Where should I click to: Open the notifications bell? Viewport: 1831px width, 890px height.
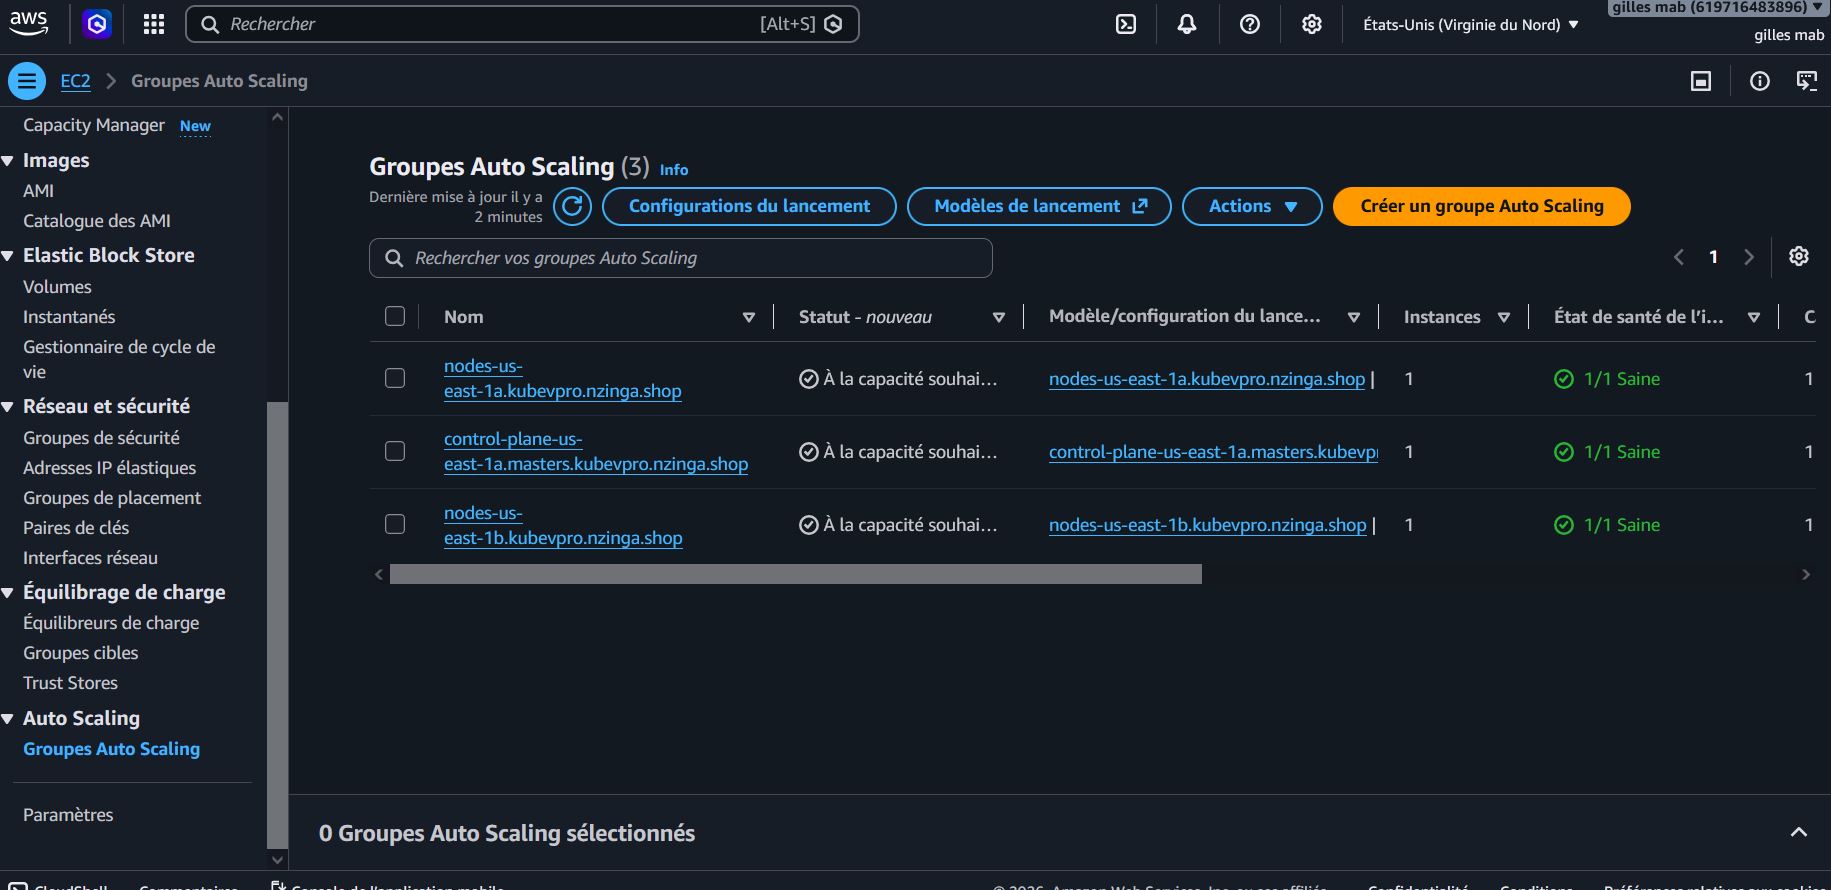(x=1187, y=24)
